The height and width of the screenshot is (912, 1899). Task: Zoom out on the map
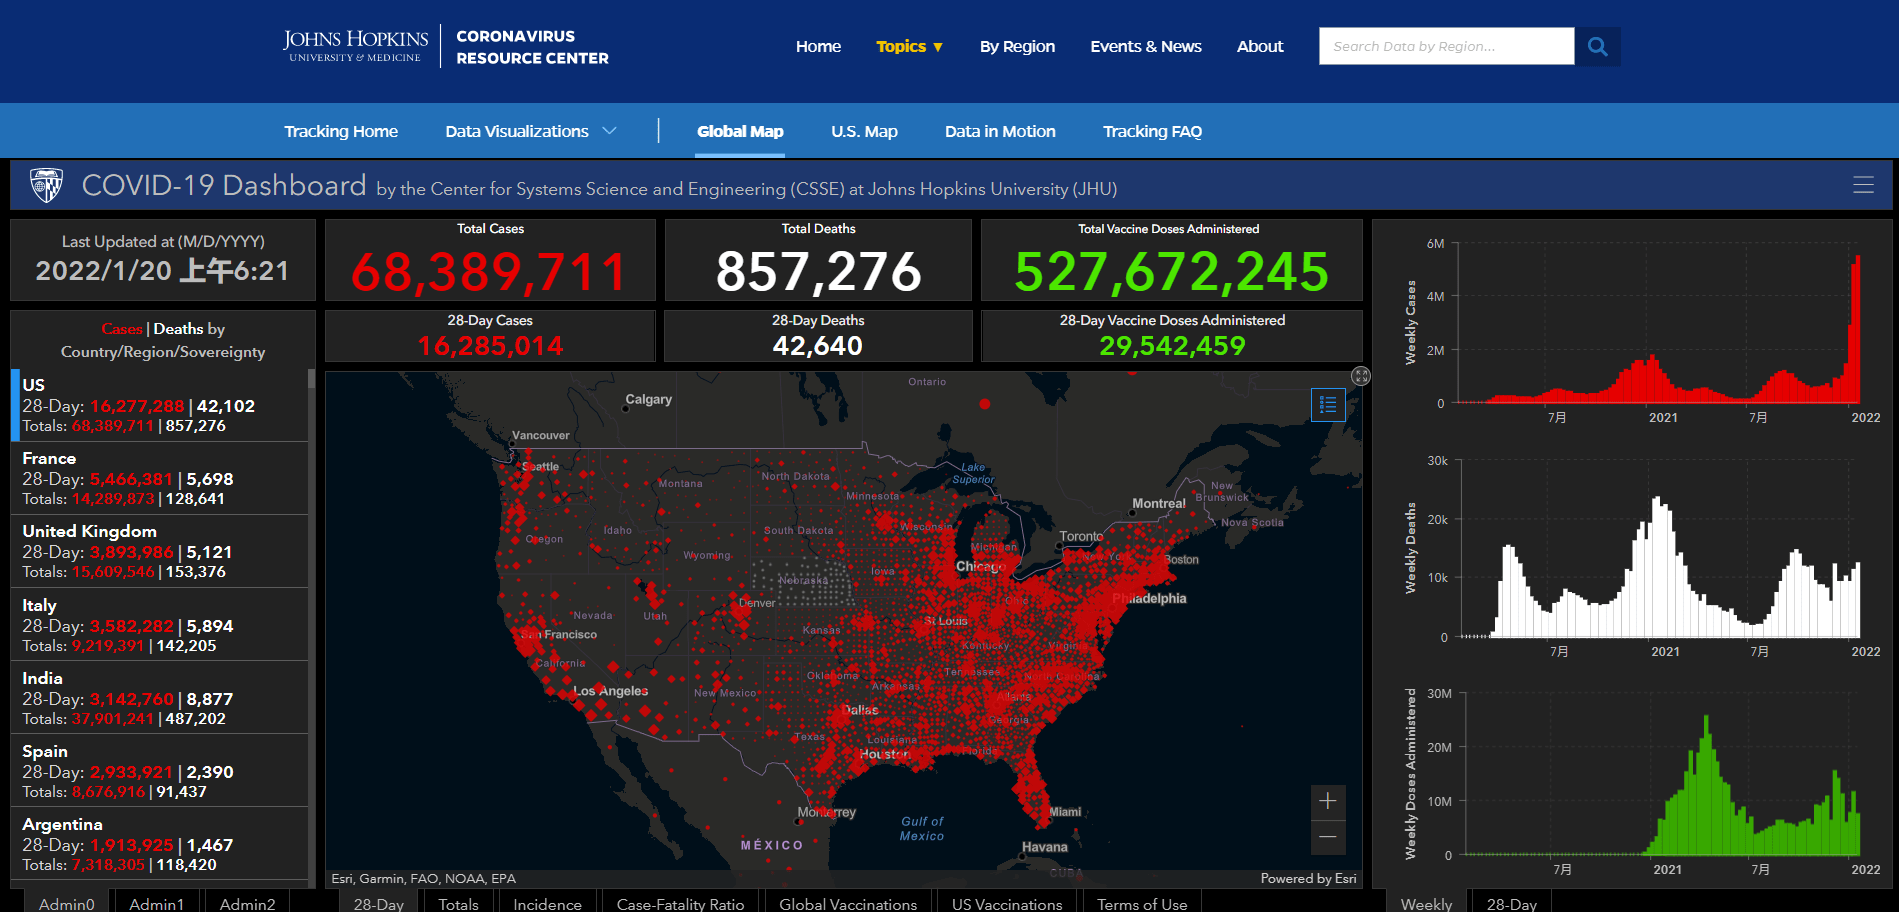[x=1328, y=837]
